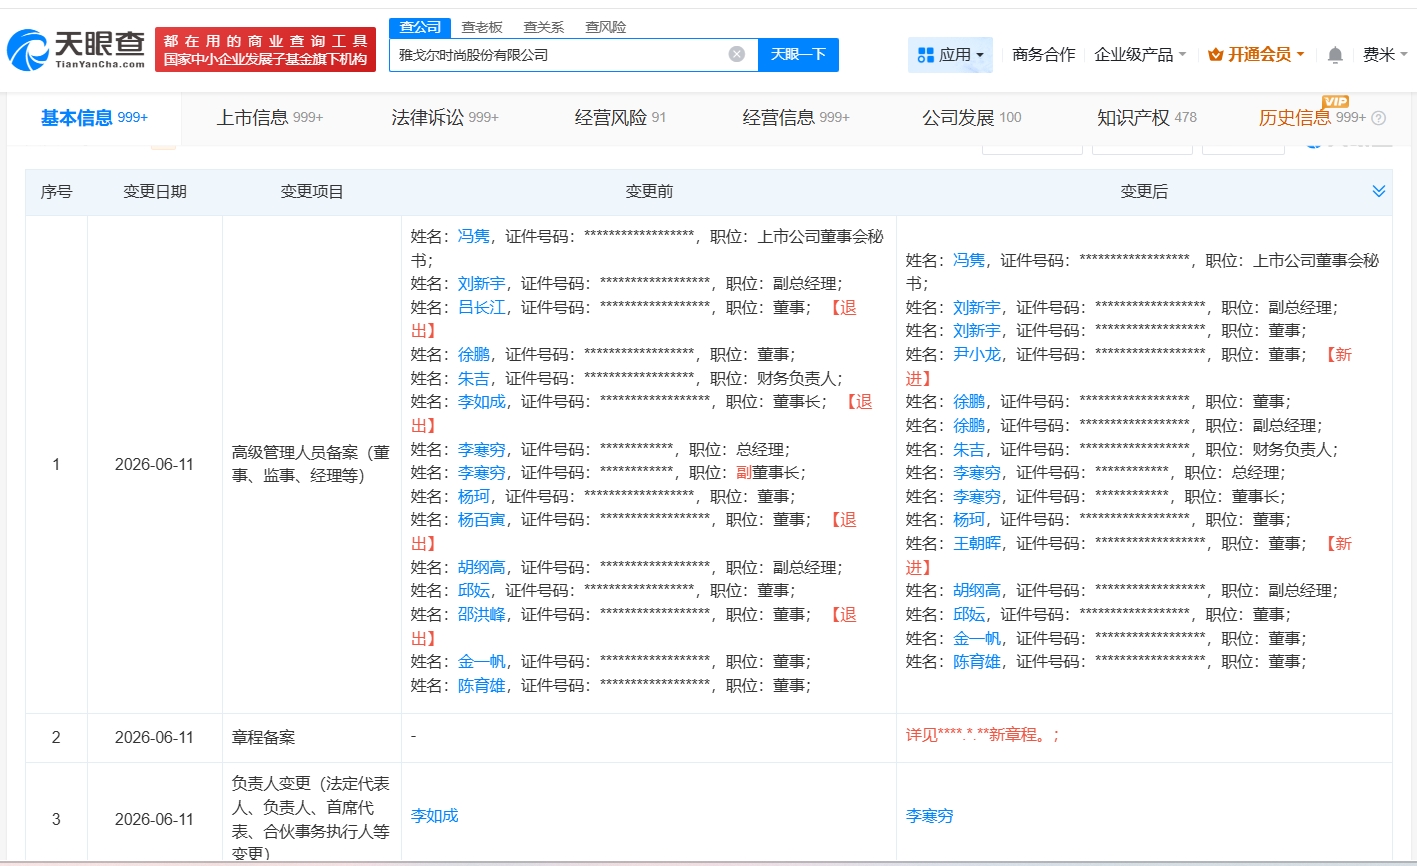Click the 2026-06-11 date in 负责人变更 row
This screenshot has height=866, width=1417.
(154, 819)
